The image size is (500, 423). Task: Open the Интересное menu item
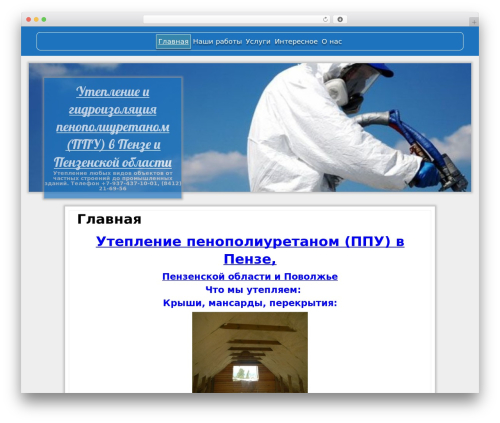296,42
